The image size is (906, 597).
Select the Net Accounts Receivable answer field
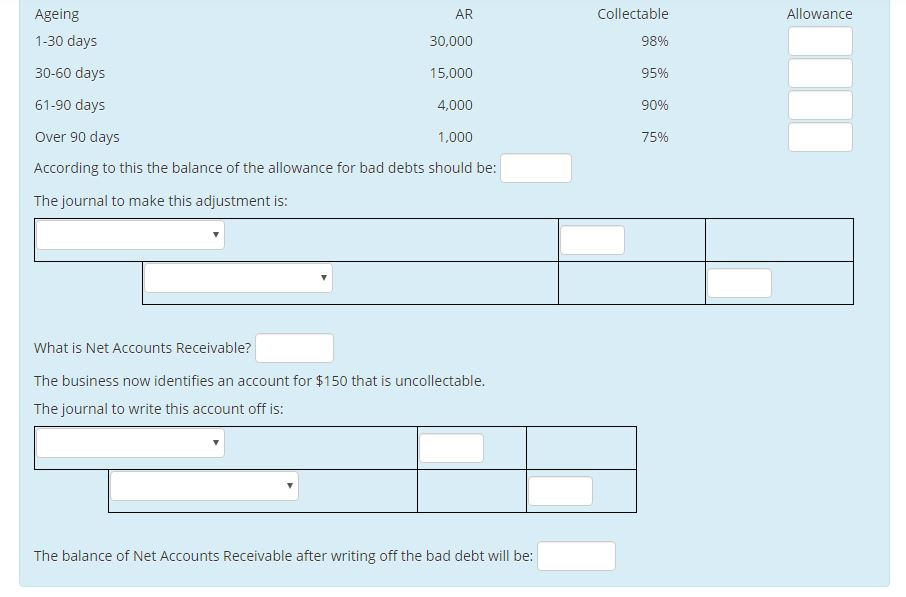(x=294, y=347)
